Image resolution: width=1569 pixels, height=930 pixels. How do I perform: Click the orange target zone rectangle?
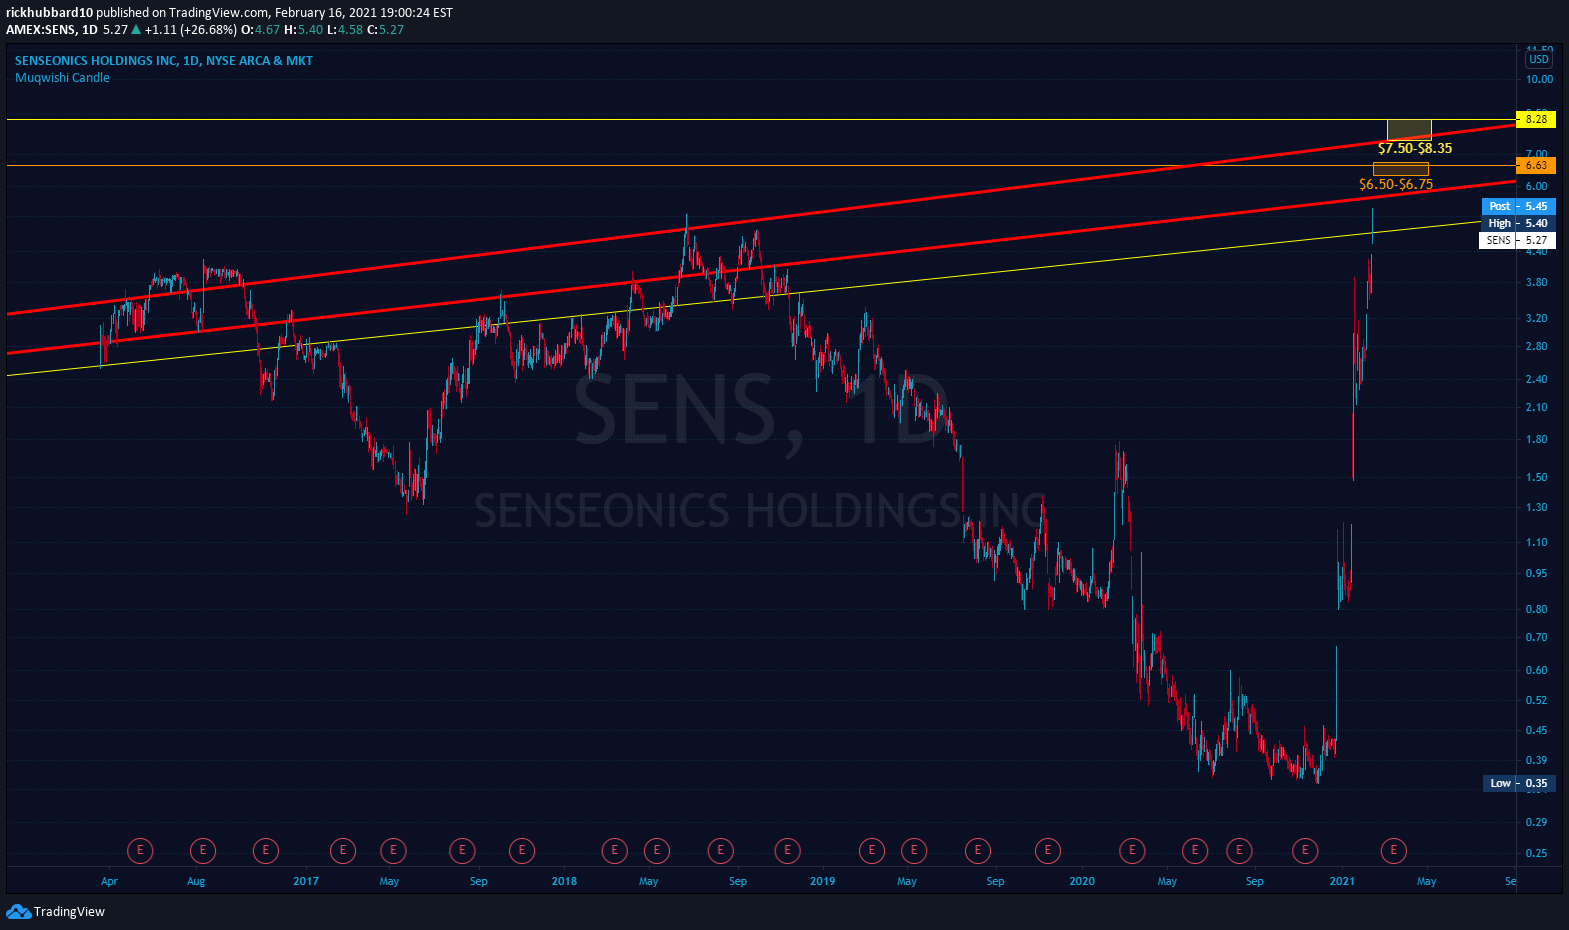(x=1401, y=169)
